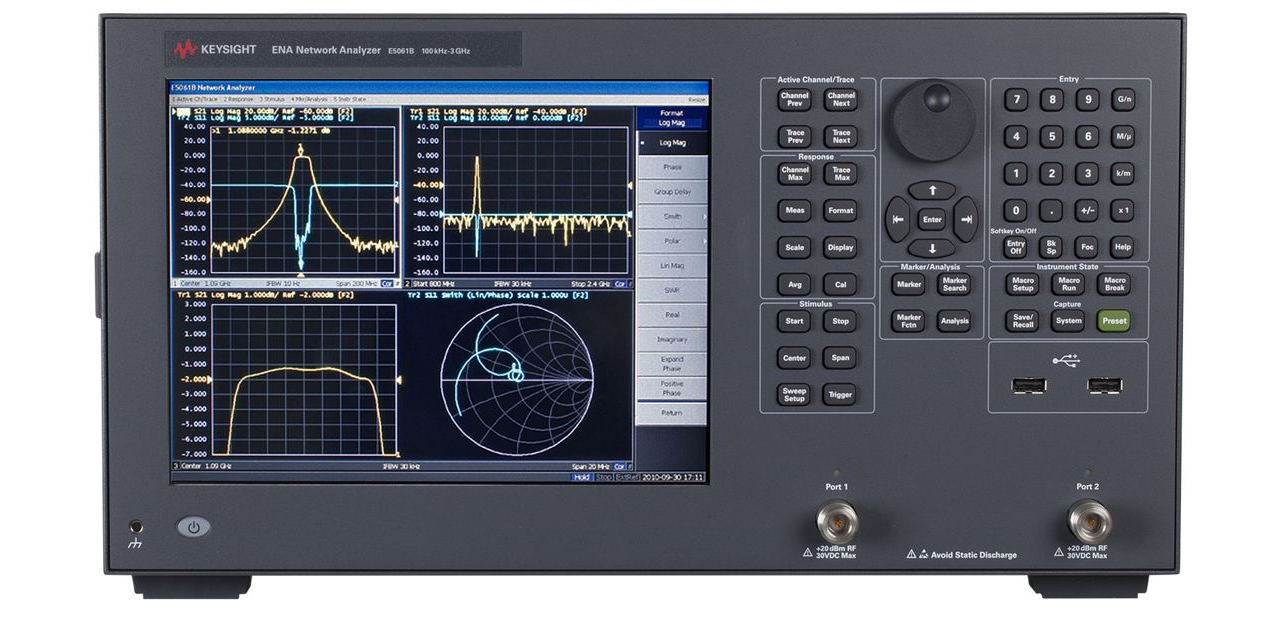
Task: Expand the Smith softkey submenu
Action: pyautogui.click(x=671, y=216)
